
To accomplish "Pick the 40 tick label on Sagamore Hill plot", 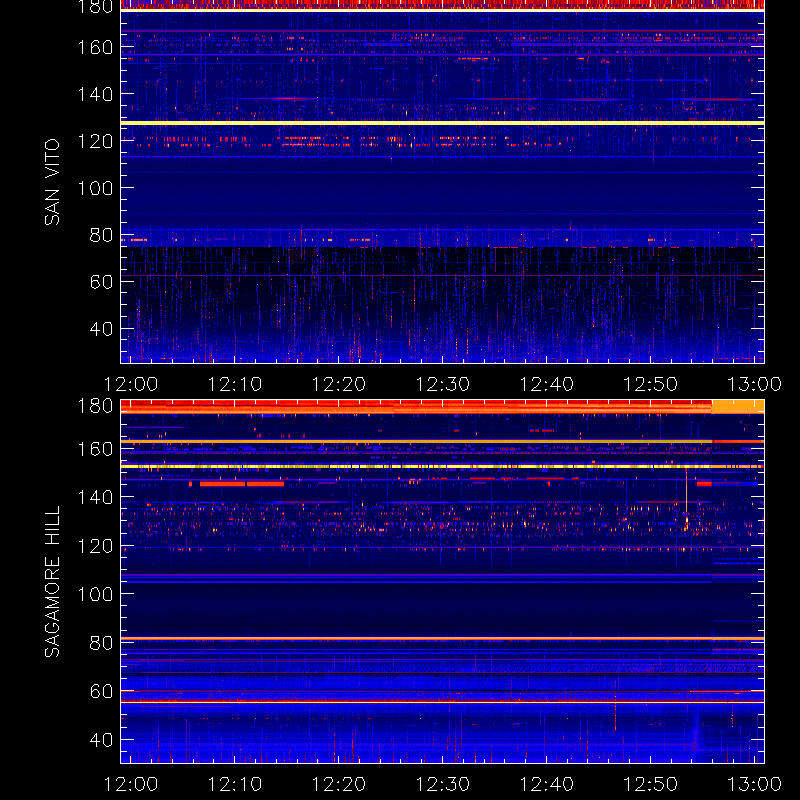I will coord(101,740).
